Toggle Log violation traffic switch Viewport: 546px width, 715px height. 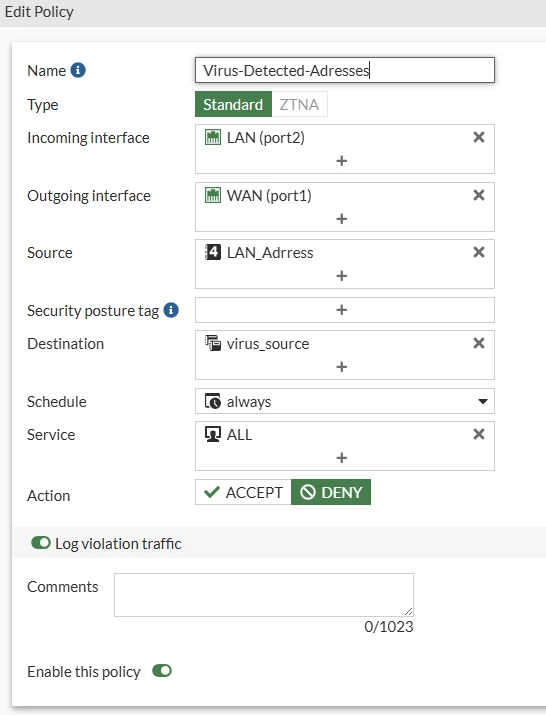41,543
